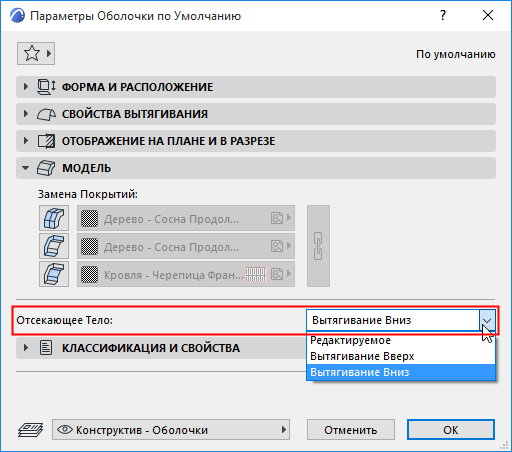This screenshot has height=452, width=512.
Task: Toggle the third surface override icon
Action: 54,274
